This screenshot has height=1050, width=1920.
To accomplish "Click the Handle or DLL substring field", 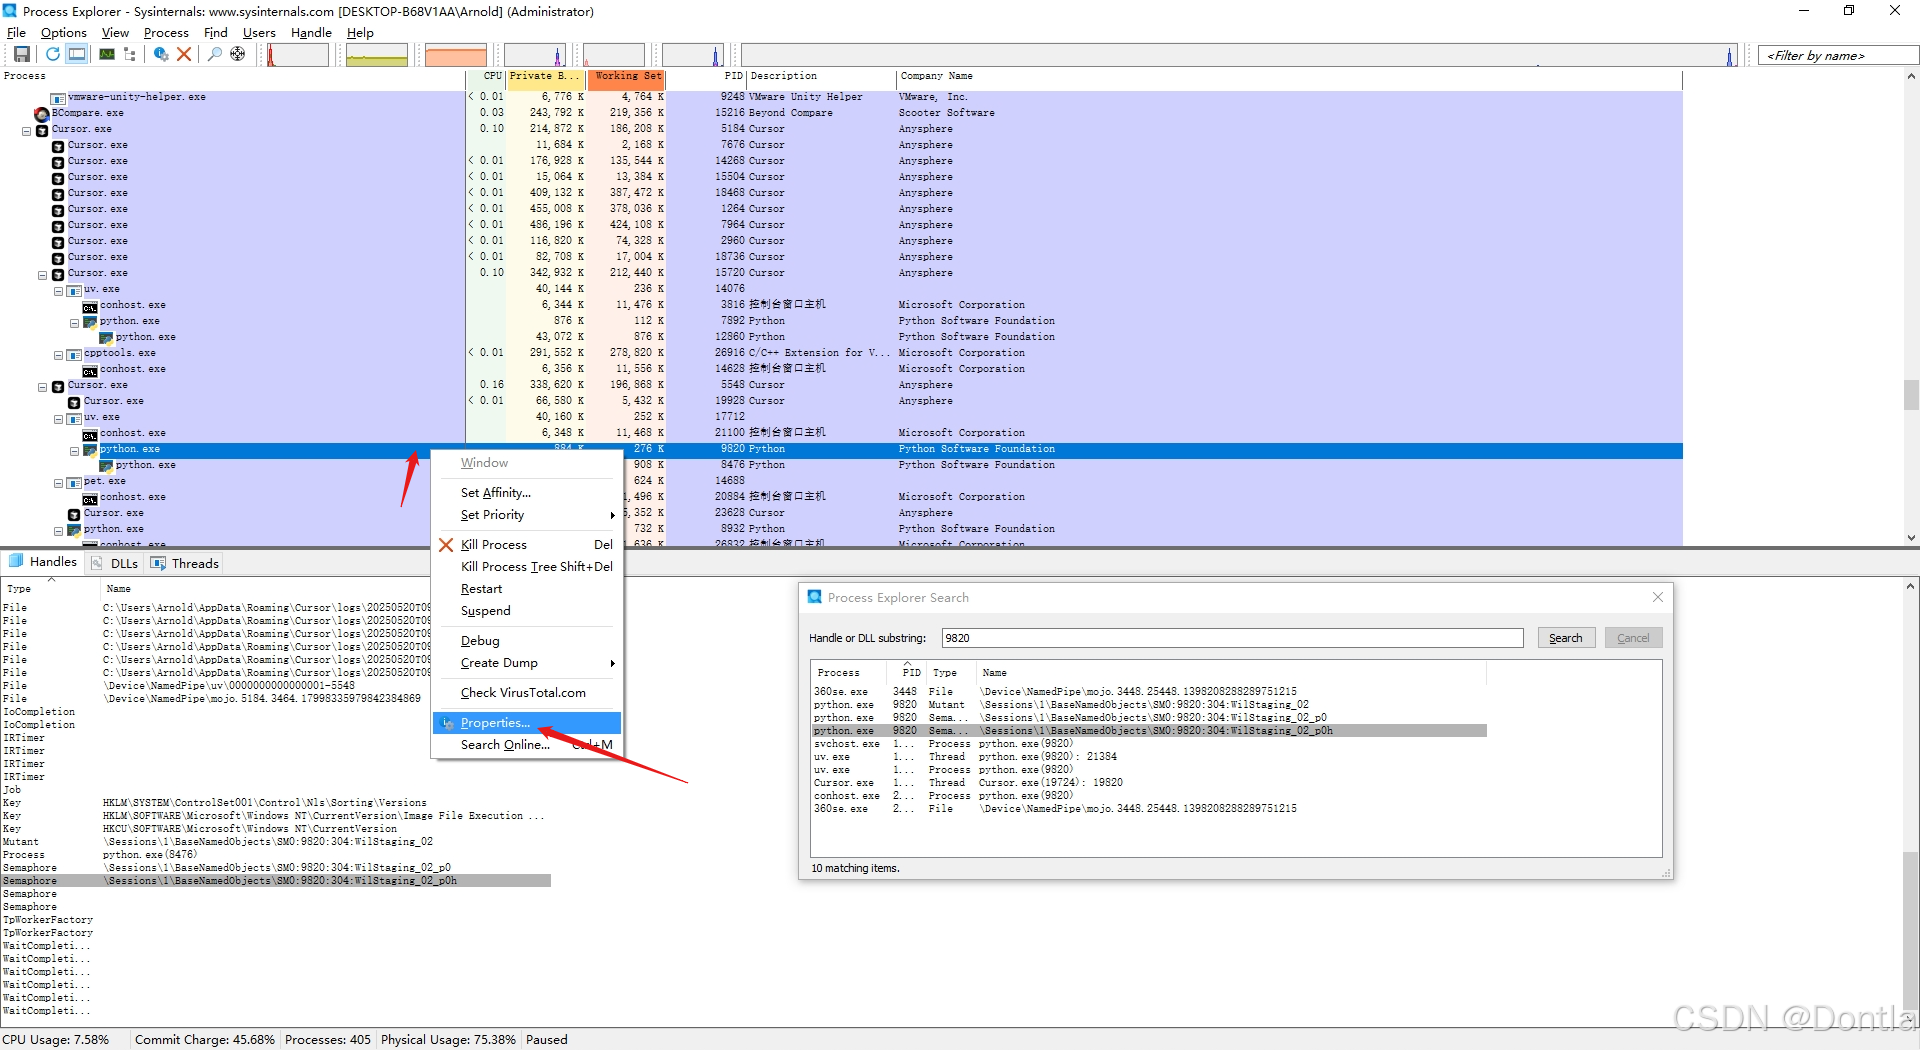I will (1232, 638).
